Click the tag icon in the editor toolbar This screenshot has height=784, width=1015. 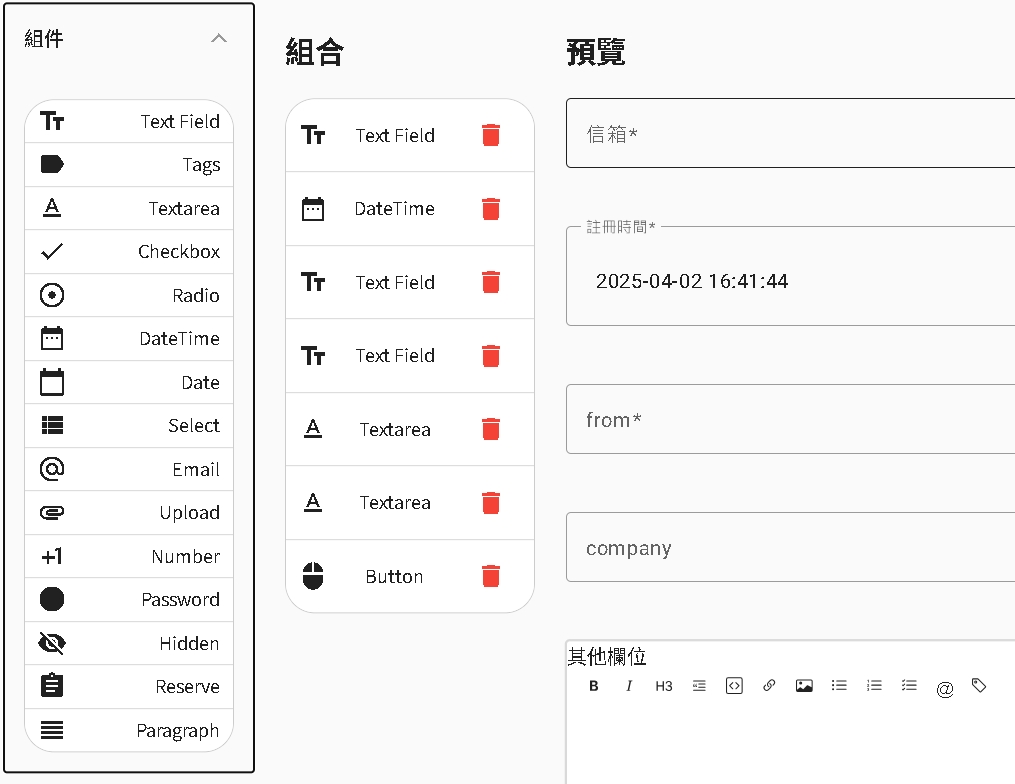[x=979, y=686]
